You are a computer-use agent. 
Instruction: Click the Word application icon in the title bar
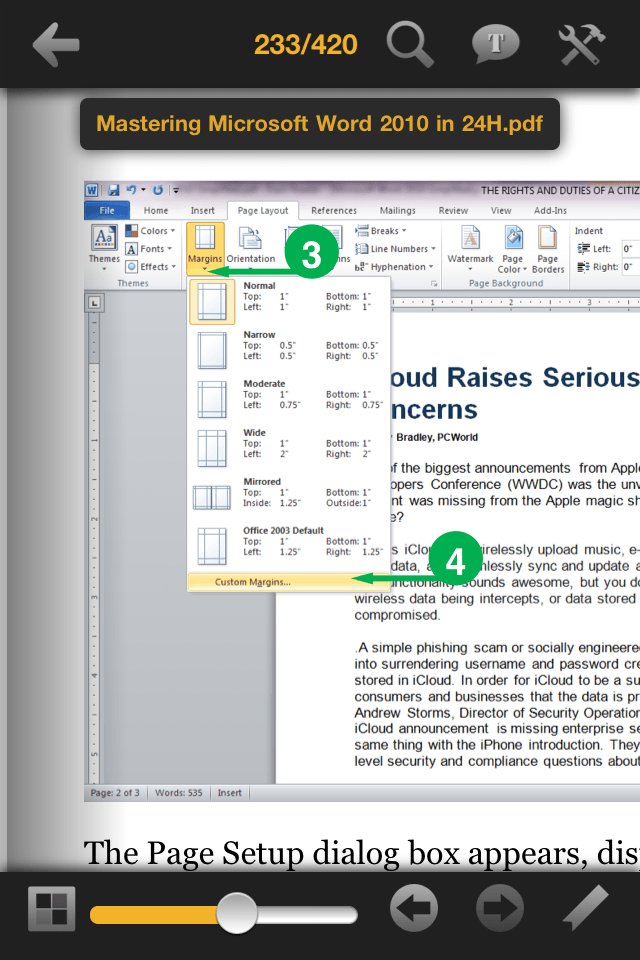(x=91, y=190)
